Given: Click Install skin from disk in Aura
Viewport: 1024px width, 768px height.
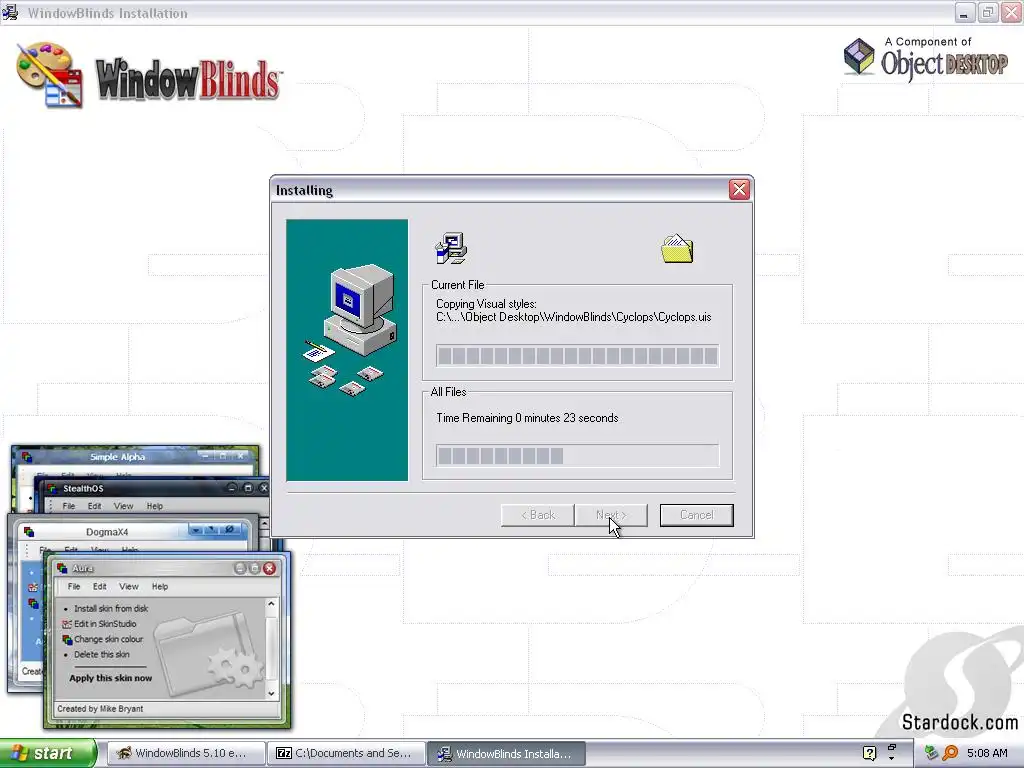Looking at the screenshot, I should click(x=111, y=608).
